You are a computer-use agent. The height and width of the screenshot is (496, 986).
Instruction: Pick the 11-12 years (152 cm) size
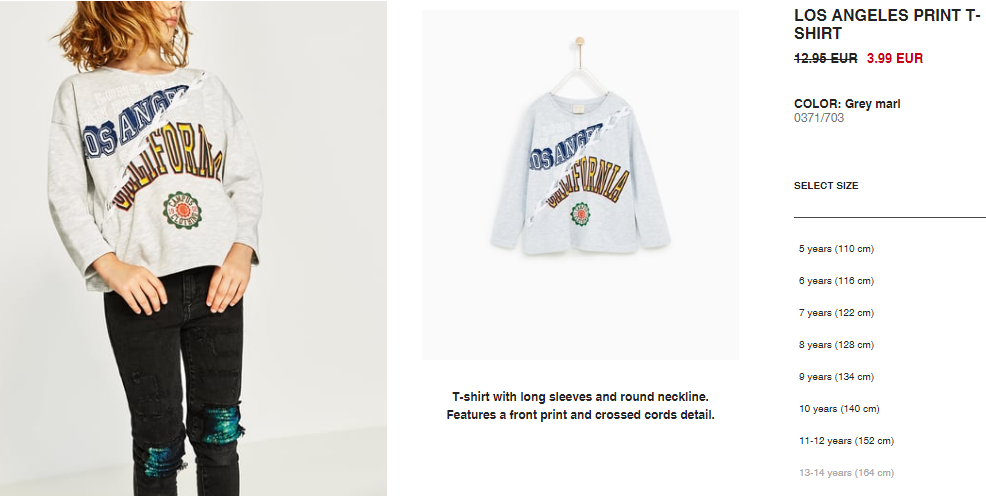[846, 441]
